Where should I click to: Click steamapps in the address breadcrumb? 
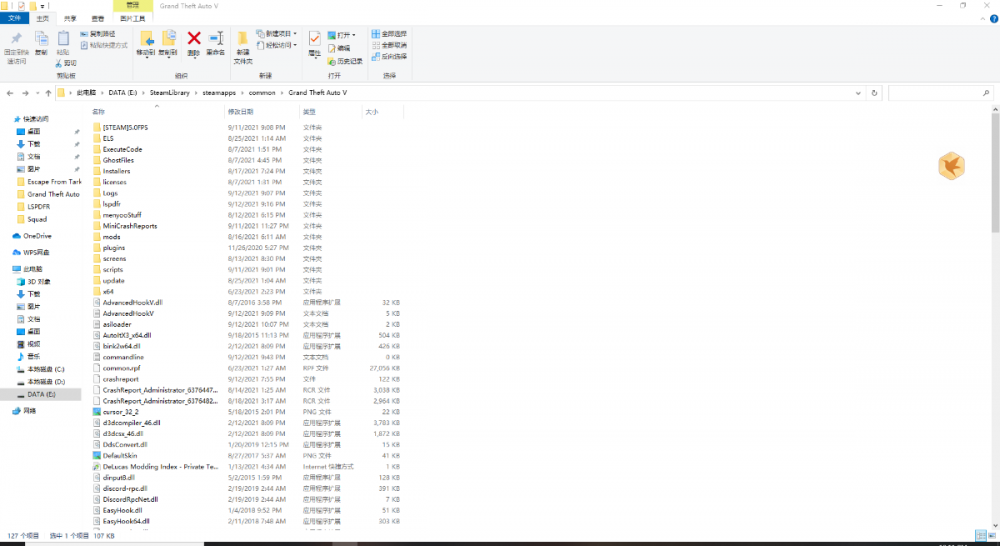[x=219, y=93]
